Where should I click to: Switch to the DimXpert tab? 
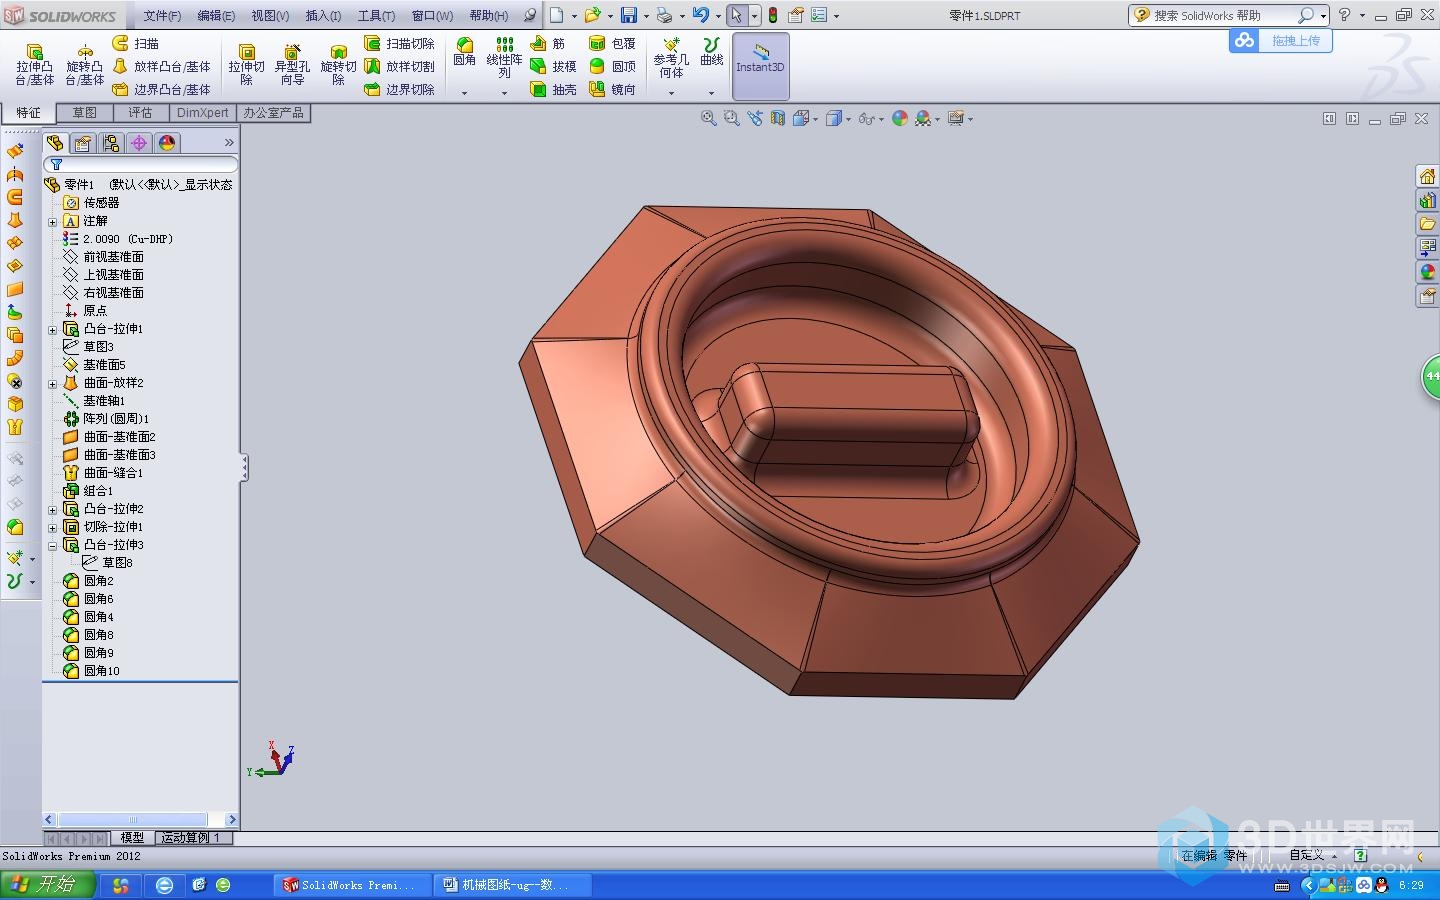pyautogui.click(x=203, y=113)
